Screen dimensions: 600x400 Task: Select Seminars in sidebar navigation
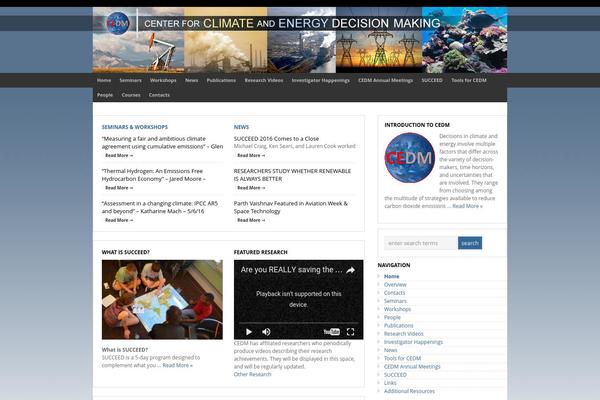pyautogui.click(x=395, y=301)
